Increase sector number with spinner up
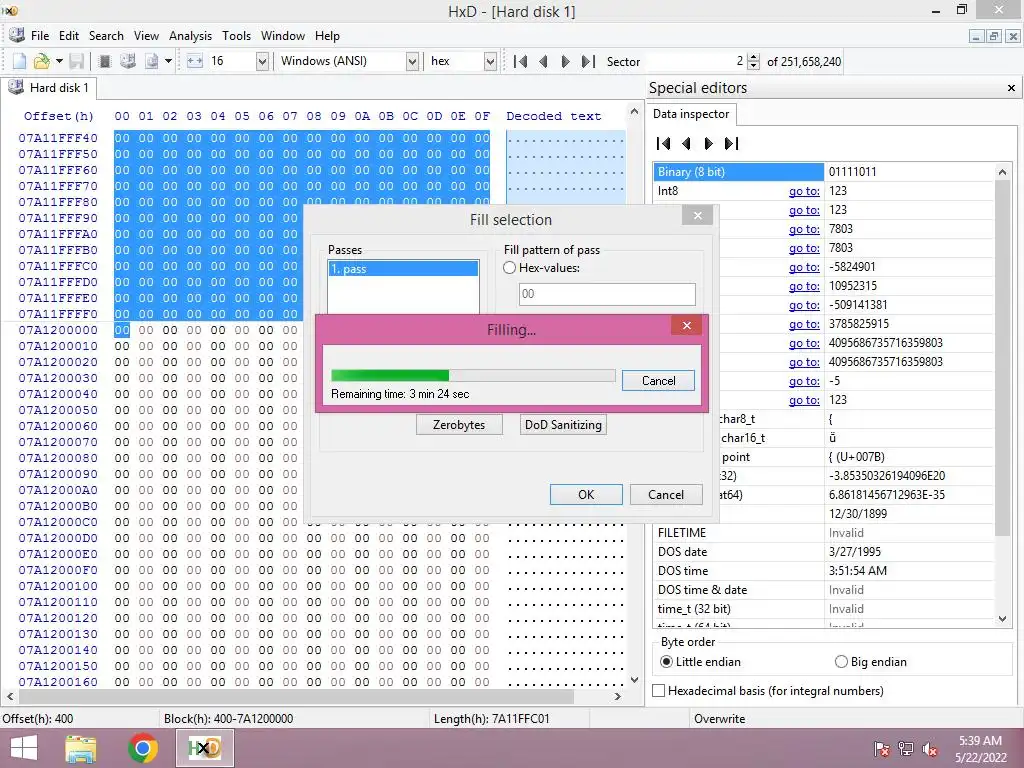The image size is (1024, 768). coord(754,57)
